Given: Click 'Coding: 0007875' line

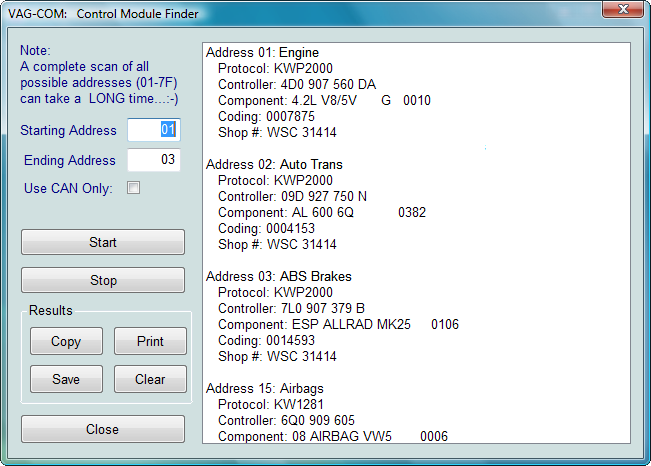Looking at the screenshot, I should pos(266,117).
